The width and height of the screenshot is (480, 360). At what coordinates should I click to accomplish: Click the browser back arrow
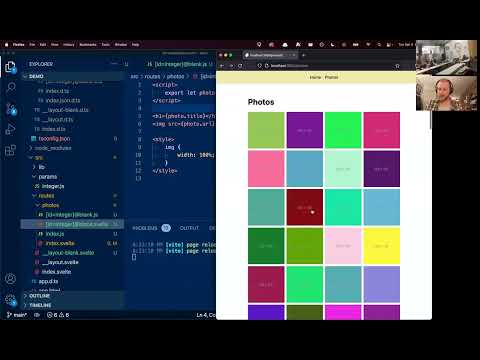(222, 66)
